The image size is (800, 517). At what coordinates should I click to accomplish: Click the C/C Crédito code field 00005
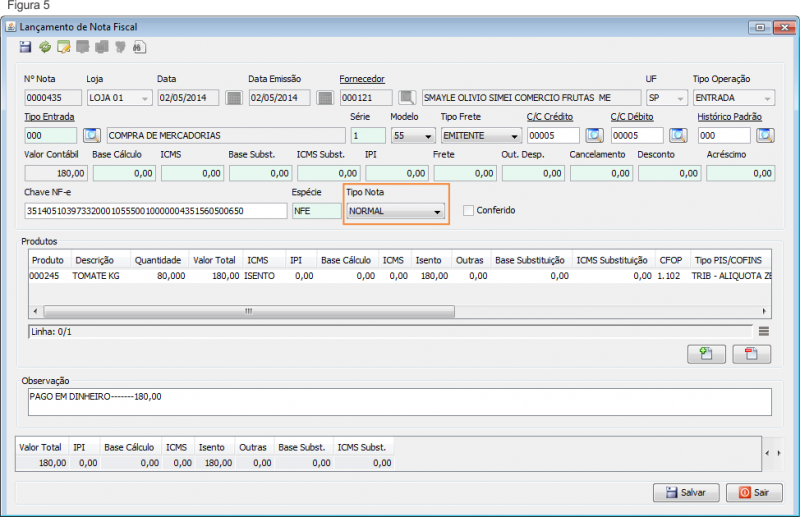click(x=553, y=136)
